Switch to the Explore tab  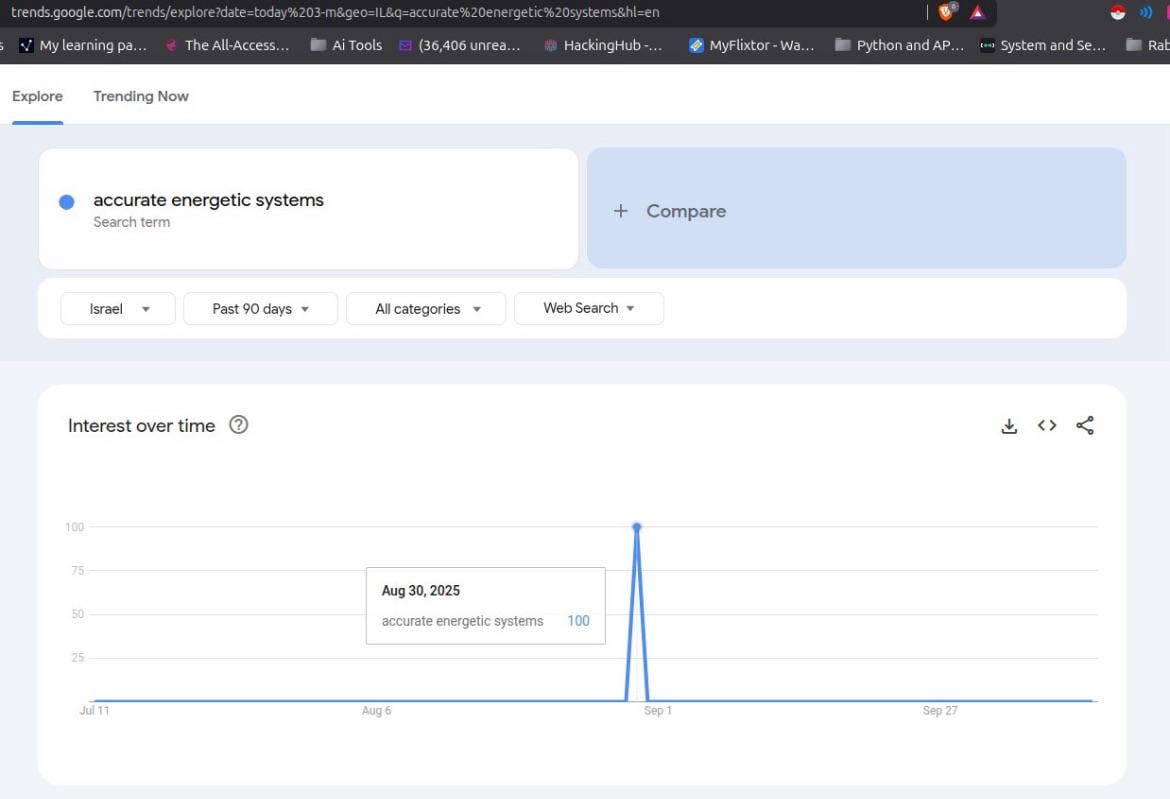coord(37,96)
